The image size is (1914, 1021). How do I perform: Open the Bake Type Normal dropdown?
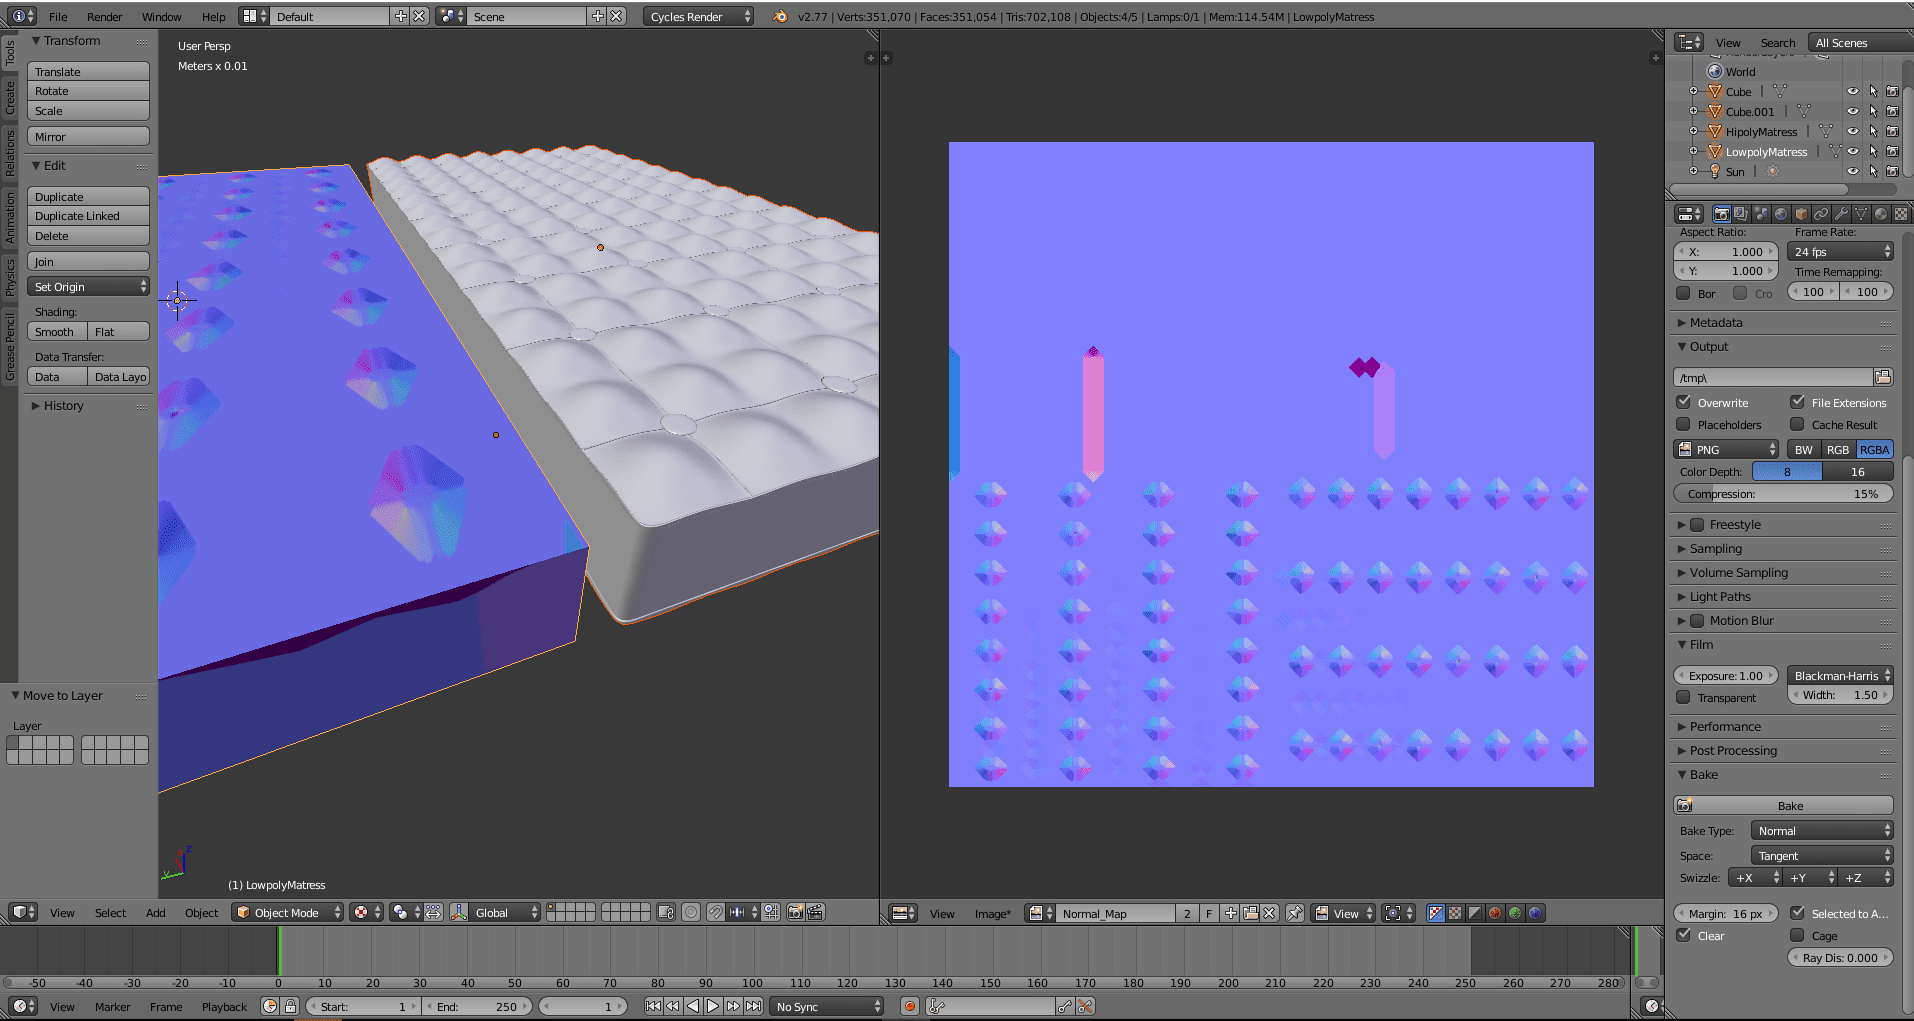click(1822, 830)
